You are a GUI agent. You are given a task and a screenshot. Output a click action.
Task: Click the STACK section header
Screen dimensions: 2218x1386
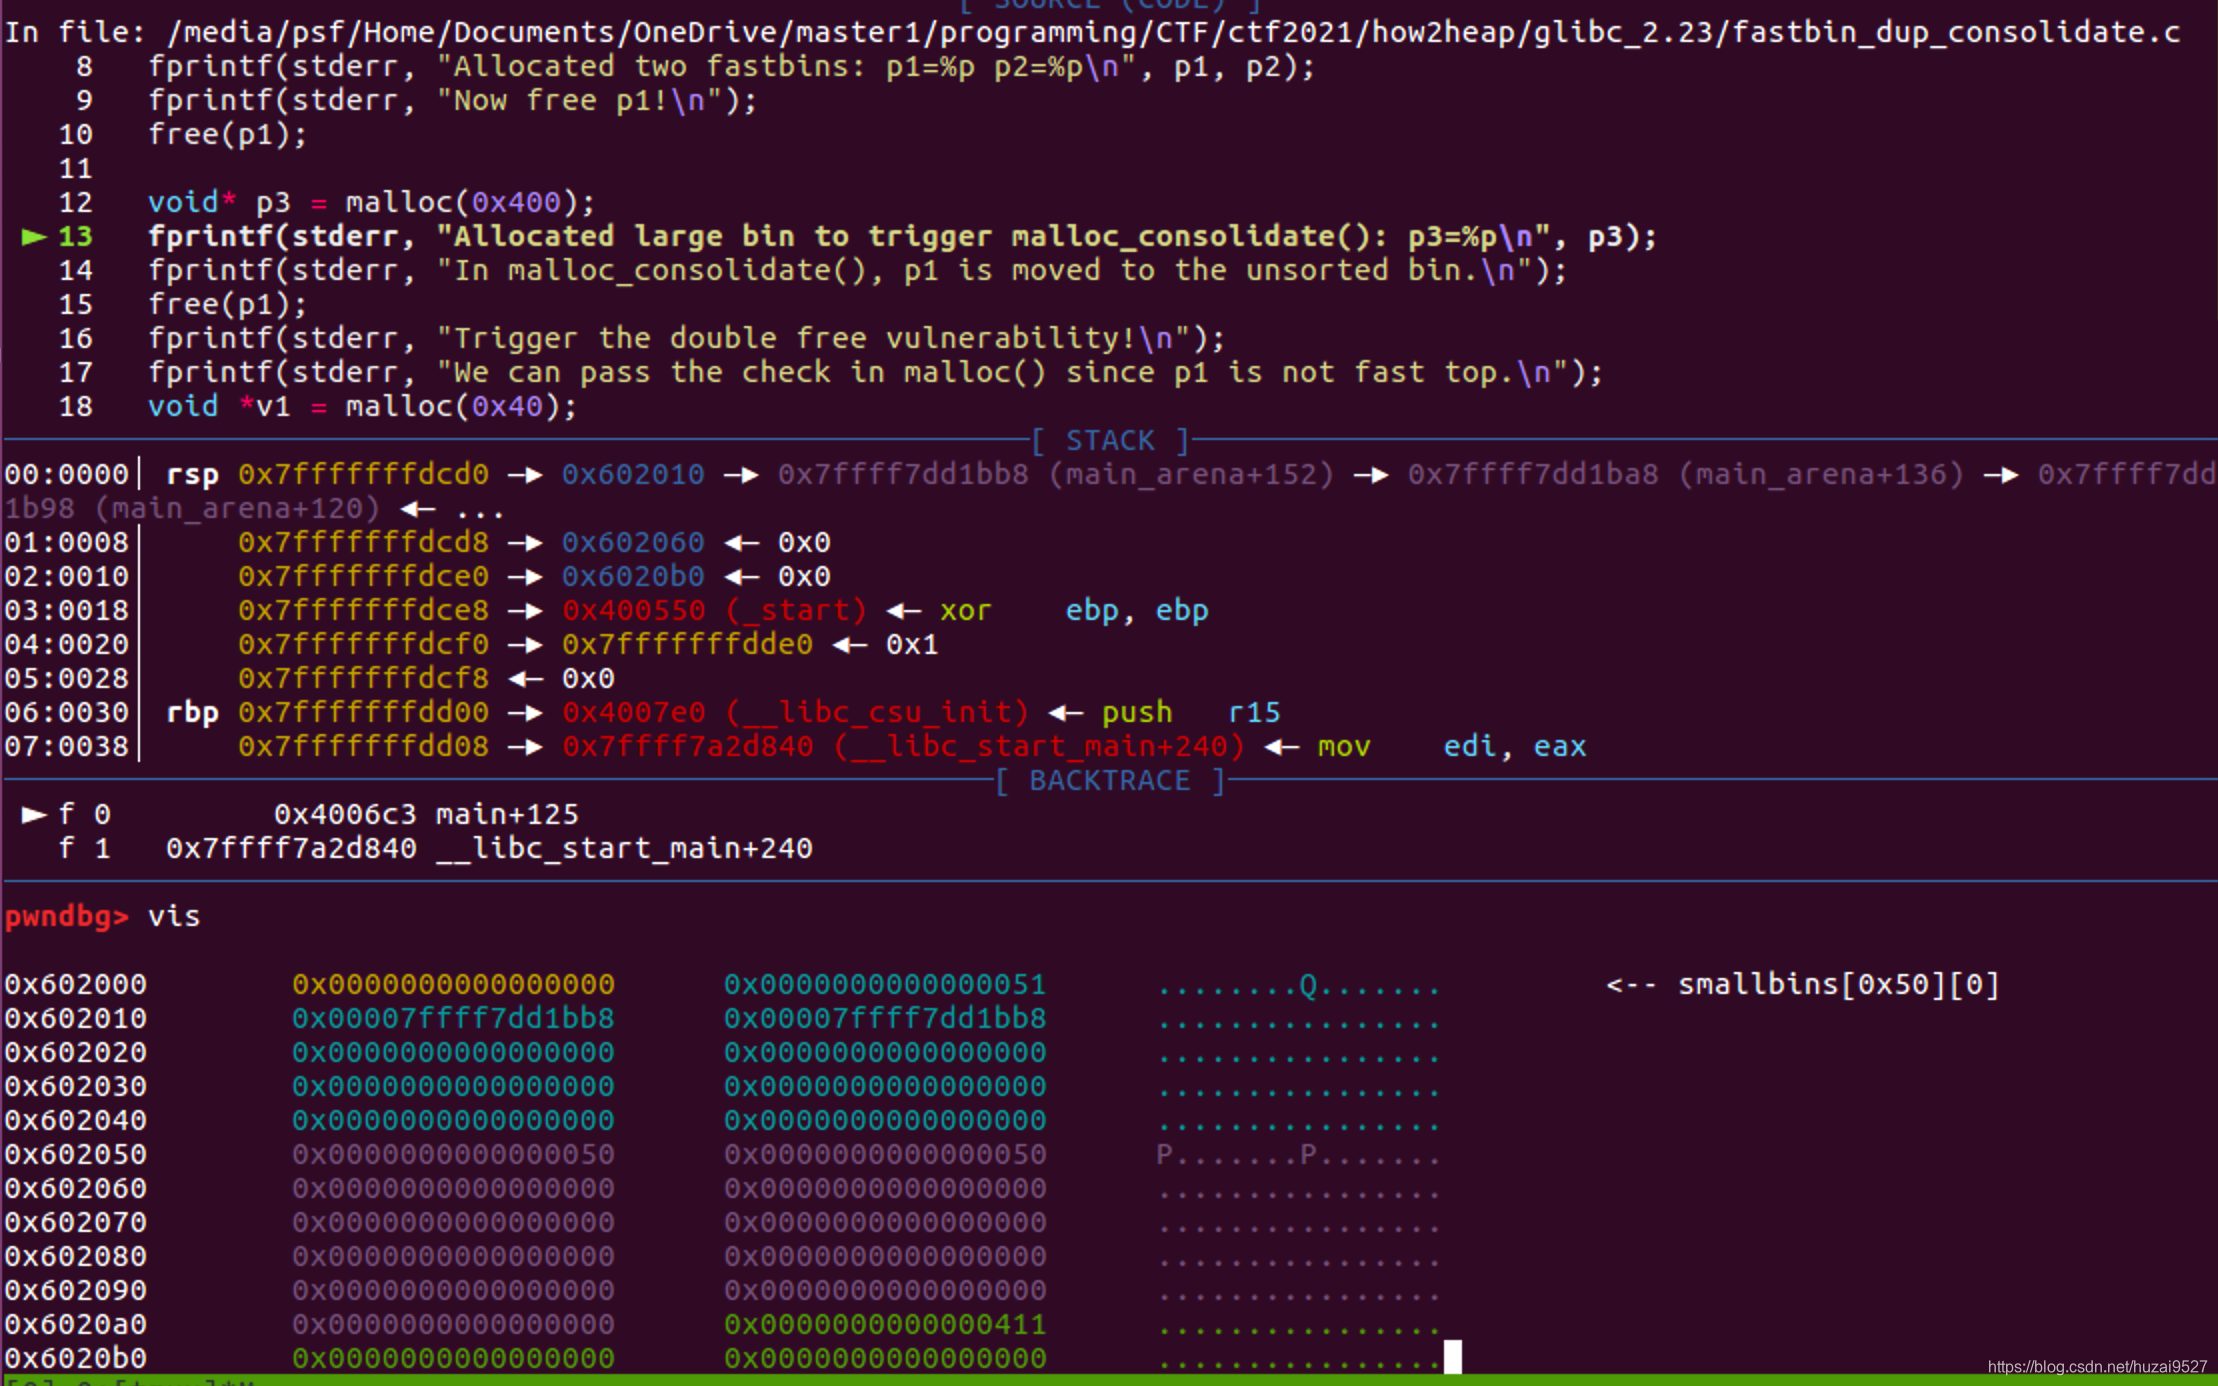pos(1110,441)
